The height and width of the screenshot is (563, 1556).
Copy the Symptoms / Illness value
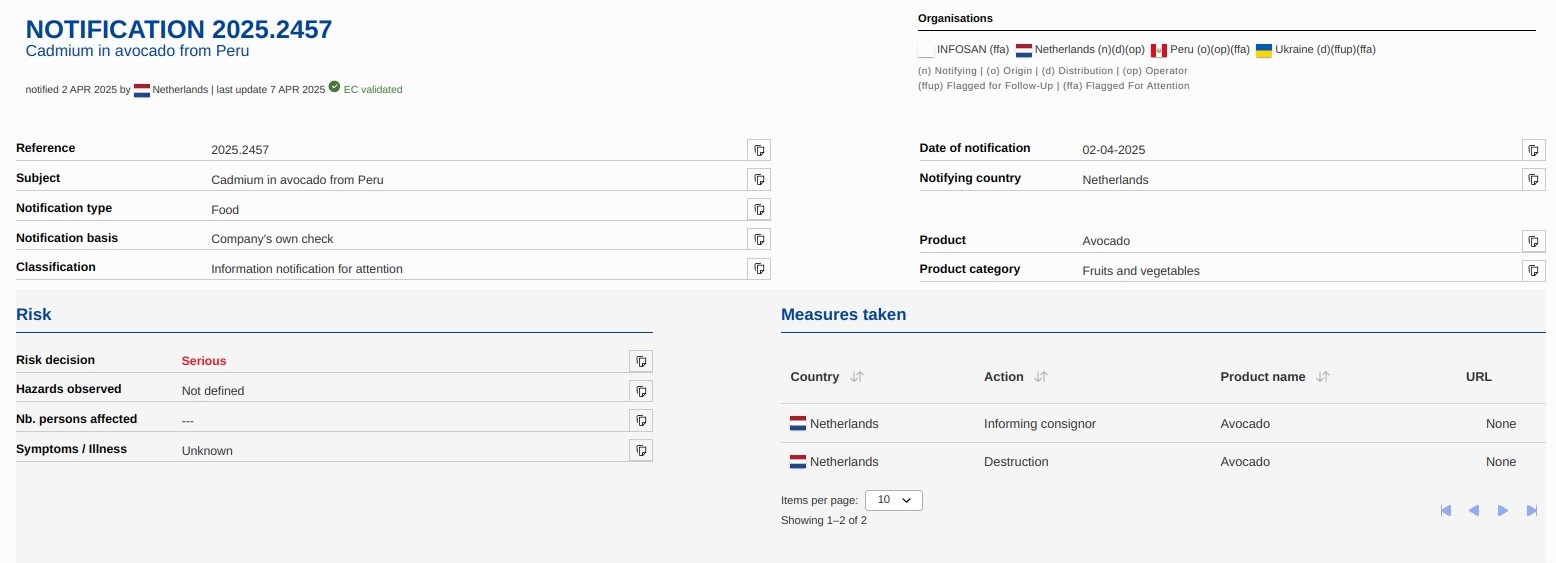click(641, 450)
